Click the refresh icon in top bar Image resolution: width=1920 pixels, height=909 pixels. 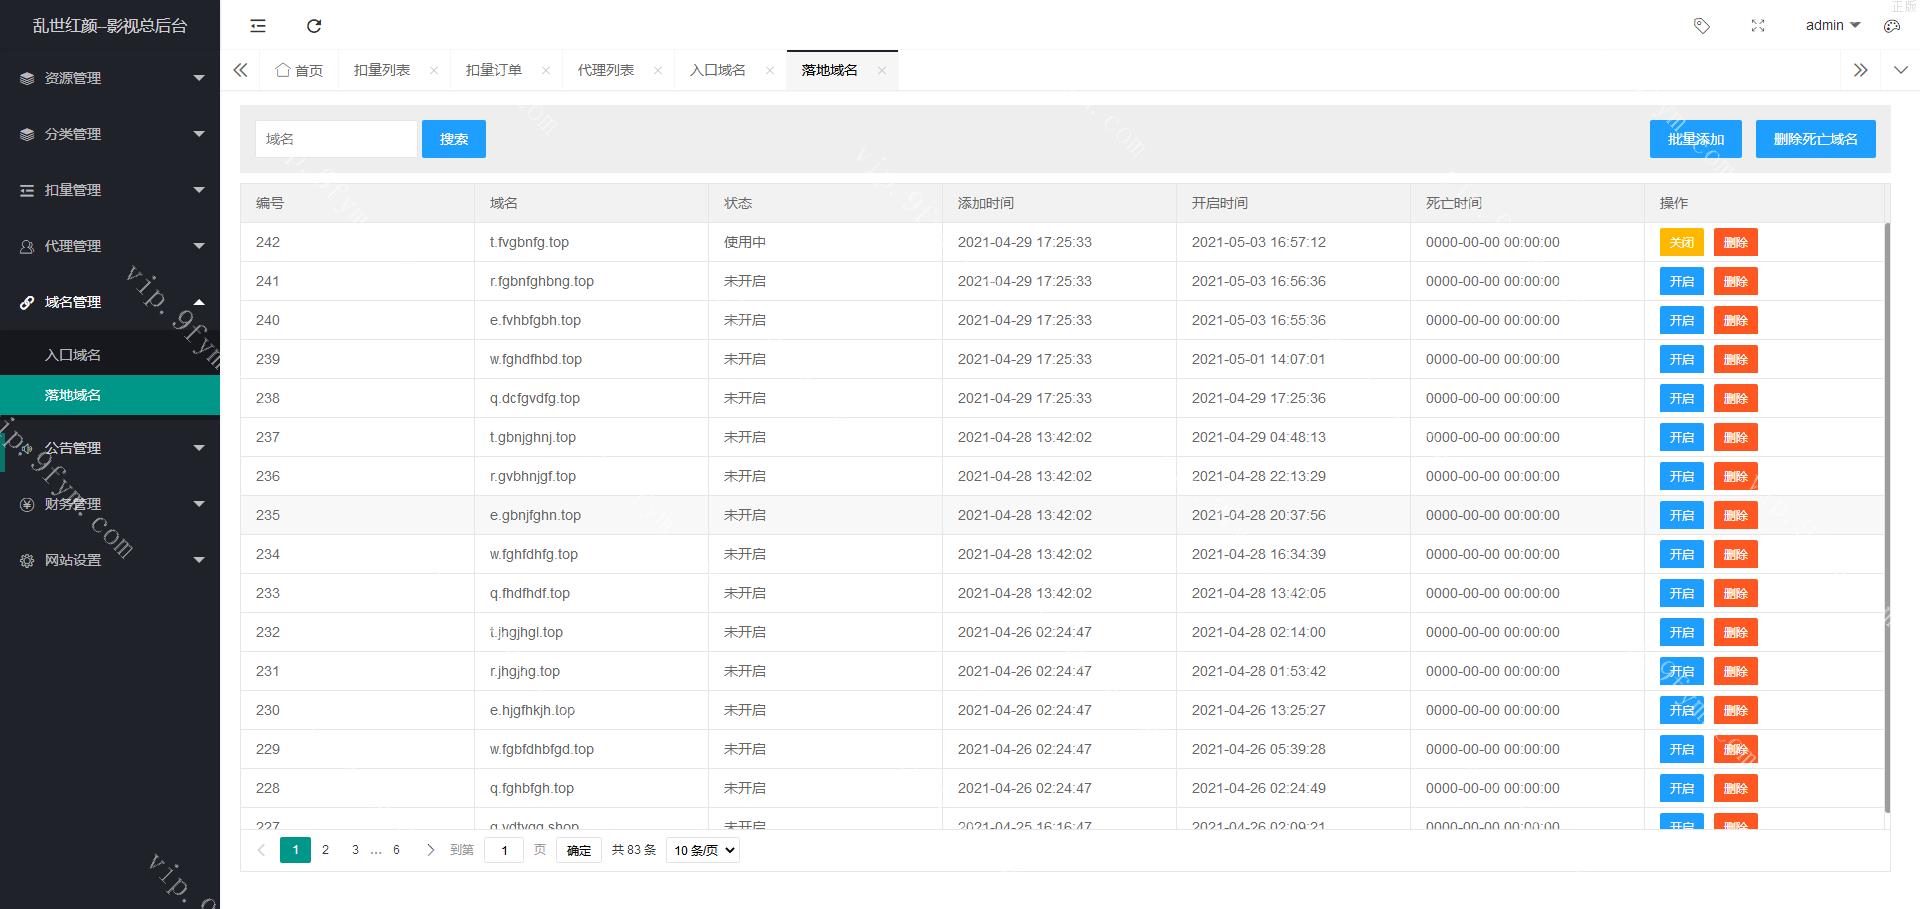click(314, 26)
